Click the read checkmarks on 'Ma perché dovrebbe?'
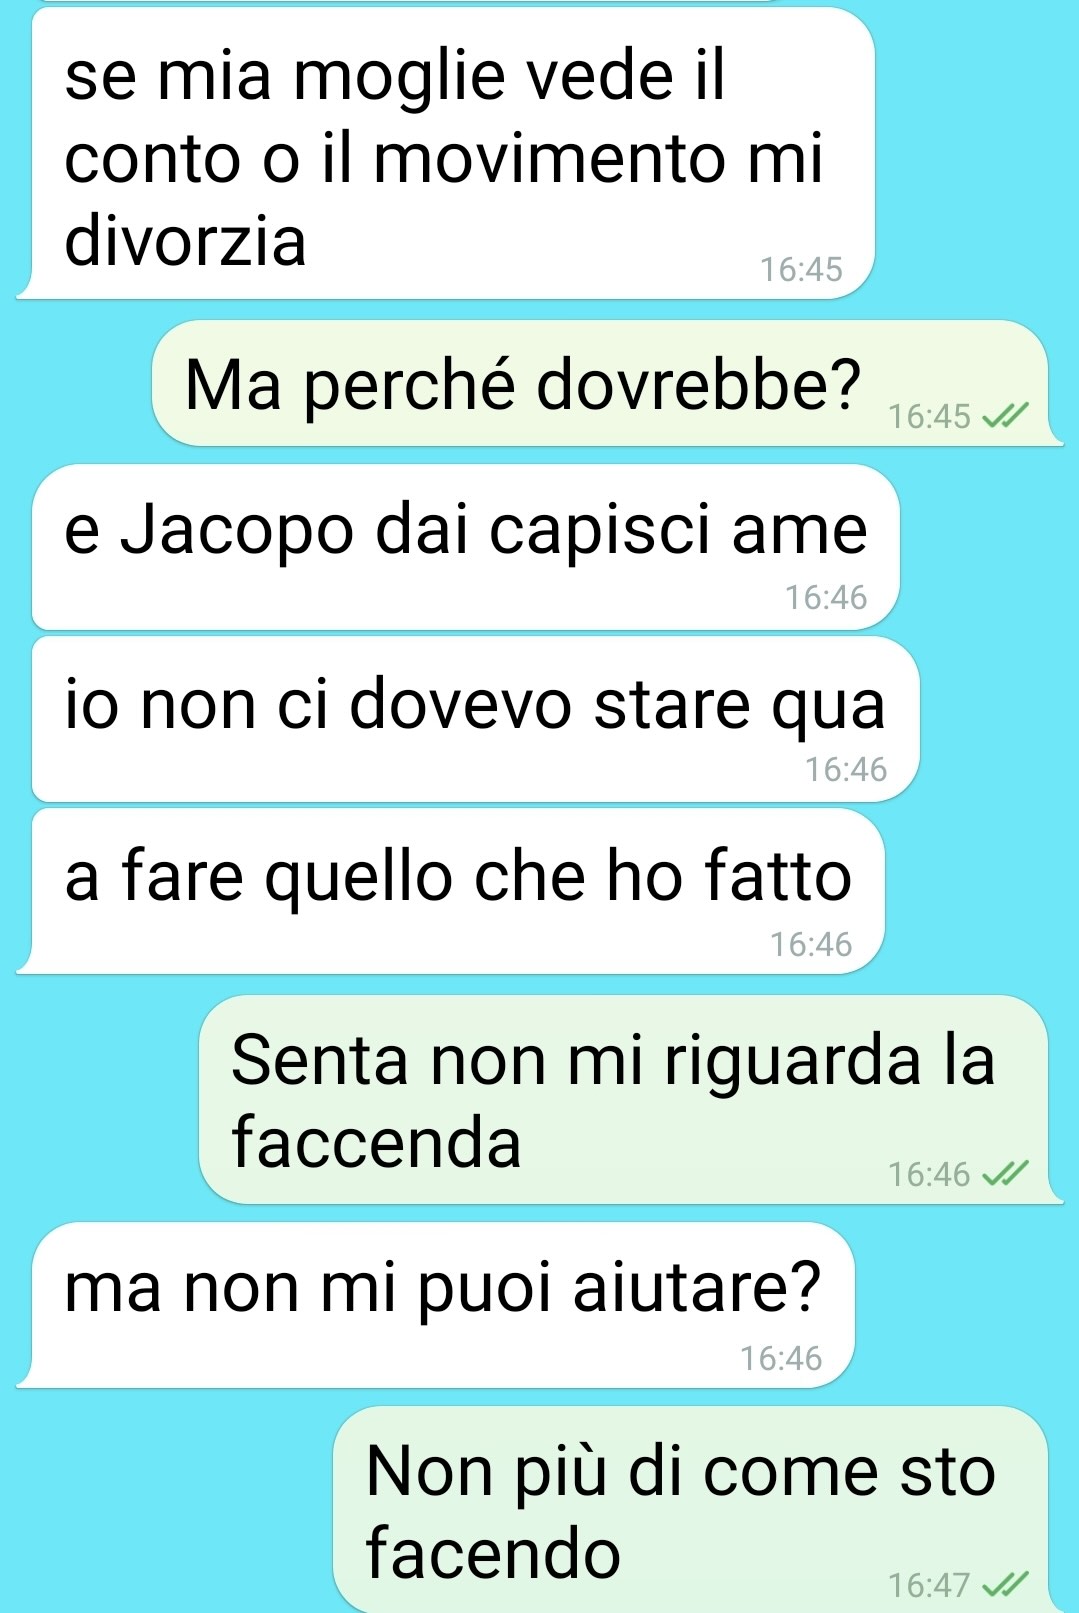Image resolution: width=1079 pixels, height=1613 pixels. 1005,416
